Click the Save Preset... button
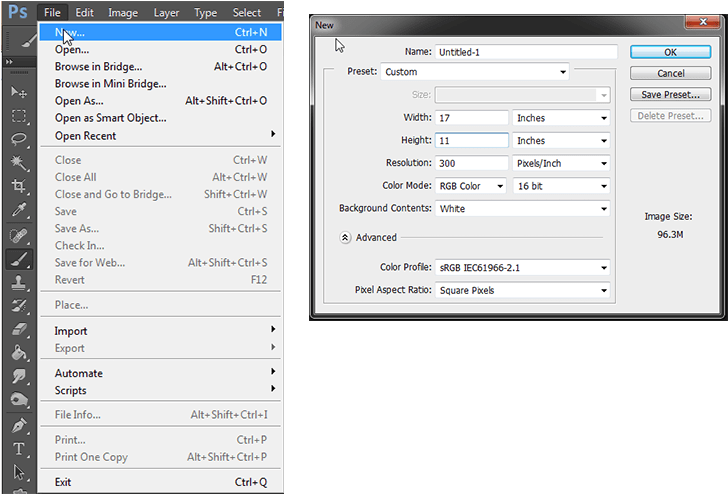 pos(670,95)
